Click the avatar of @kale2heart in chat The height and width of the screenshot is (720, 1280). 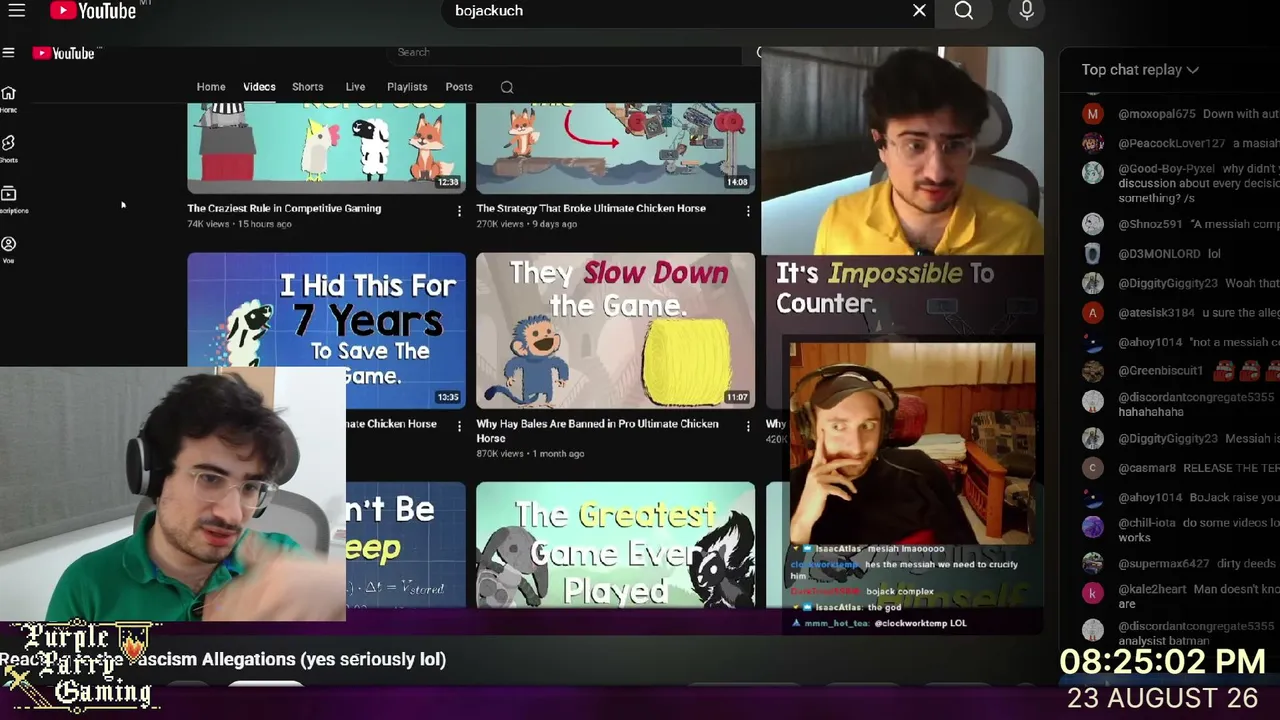[1093, 593]
